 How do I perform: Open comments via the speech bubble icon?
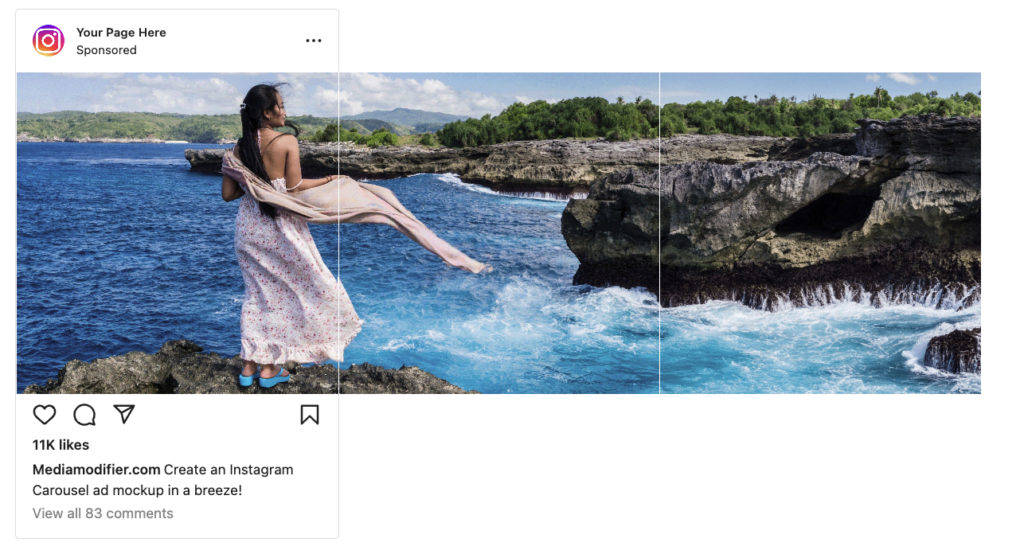click(84, 414)
